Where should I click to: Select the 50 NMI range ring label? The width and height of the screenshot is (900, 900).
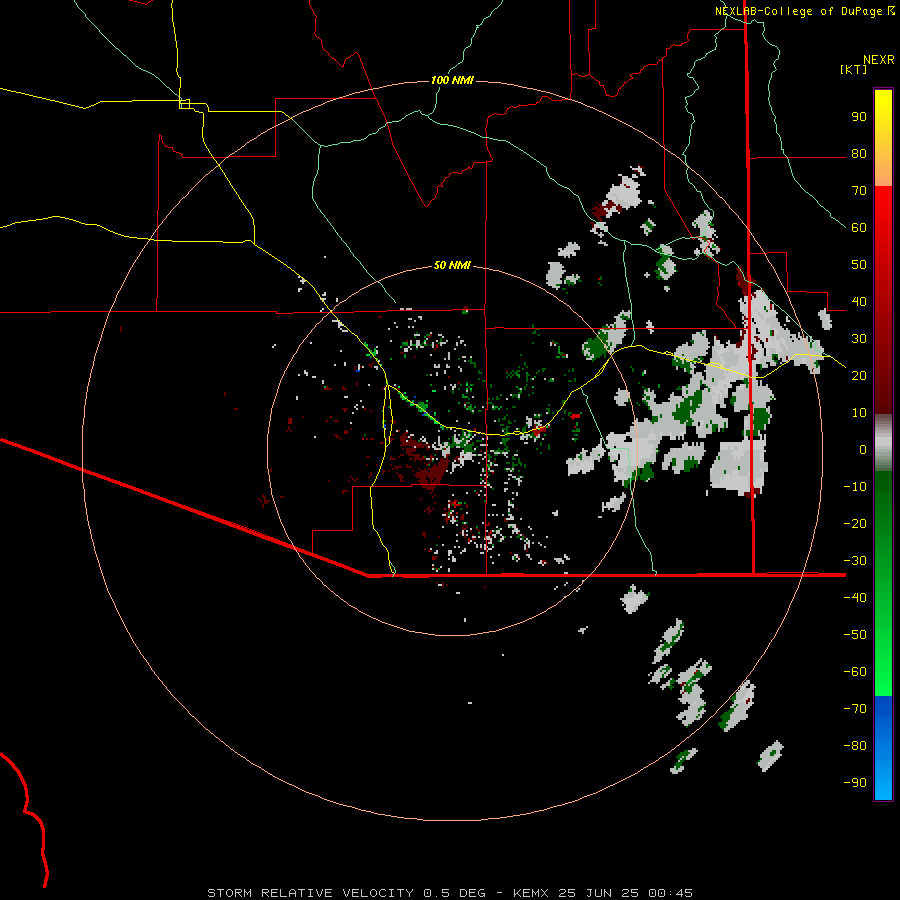point(452,265)
